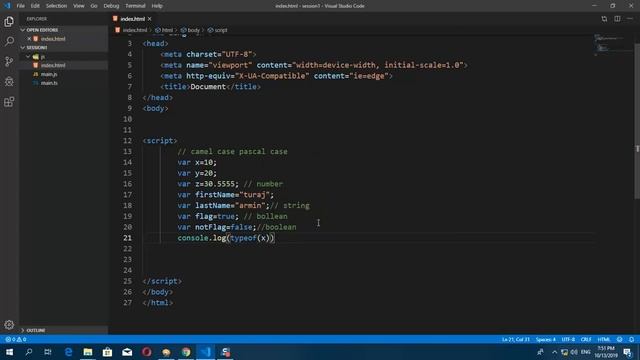Viewport: 640px width, 360px height.
Task: Click the taskbar clock showing 7:51 PM
Action: [x=605, y=352]
